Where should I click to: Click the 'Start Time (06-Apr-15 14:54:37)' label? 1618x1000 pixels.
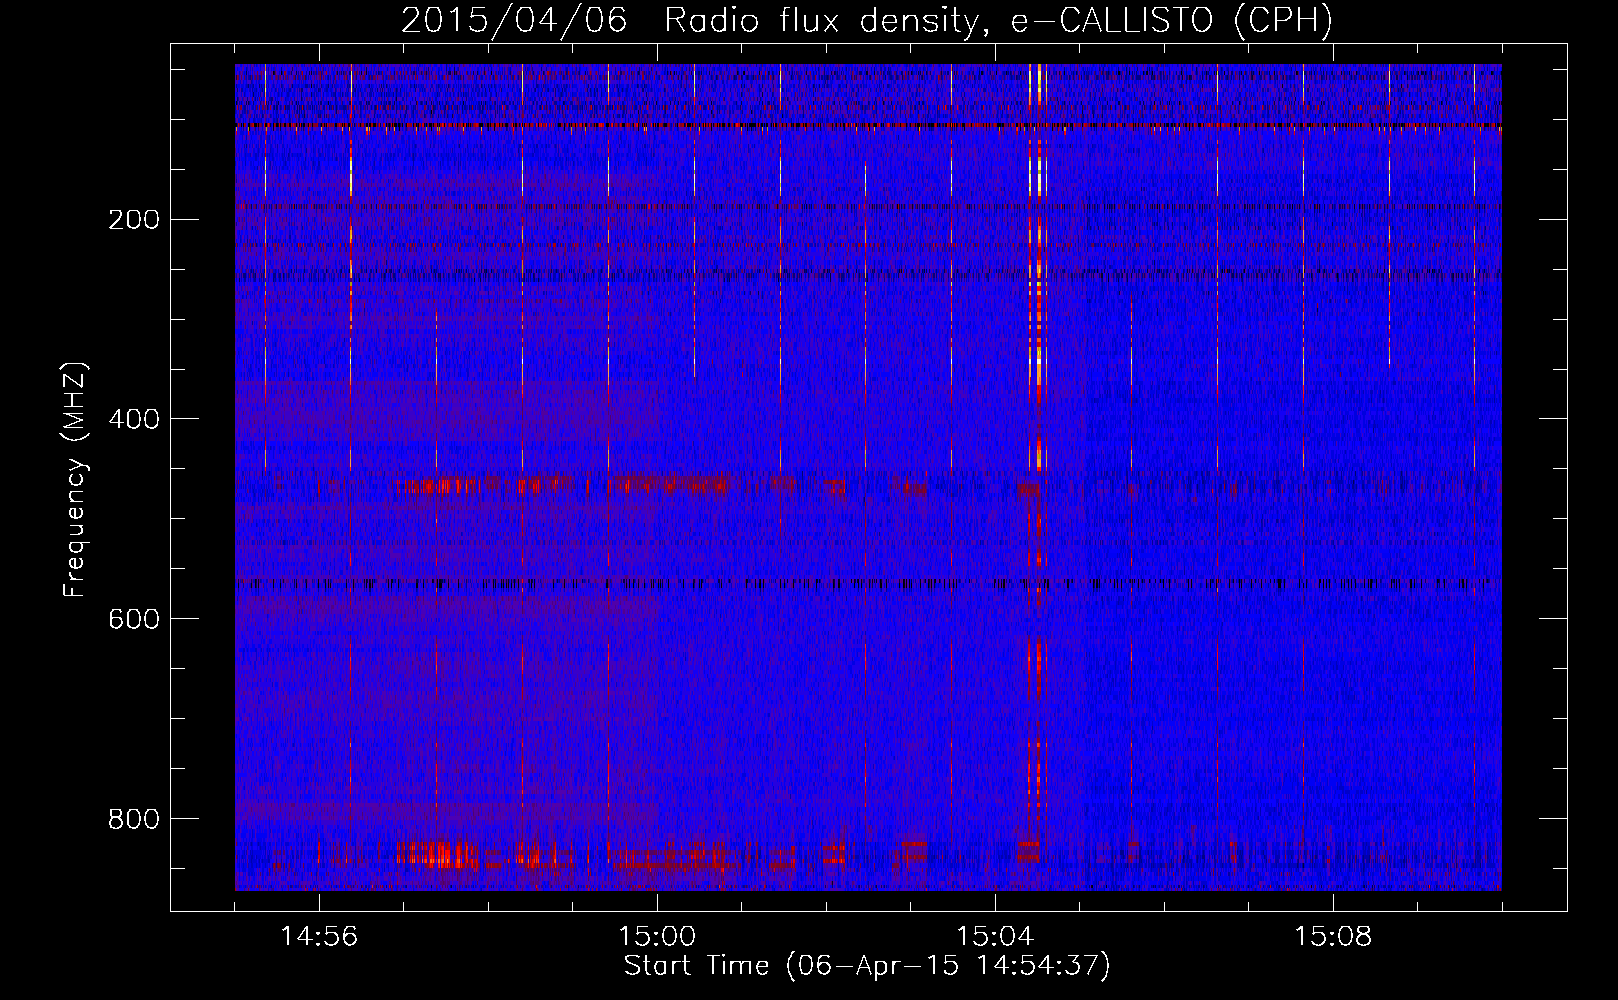(x=867, y=966)
